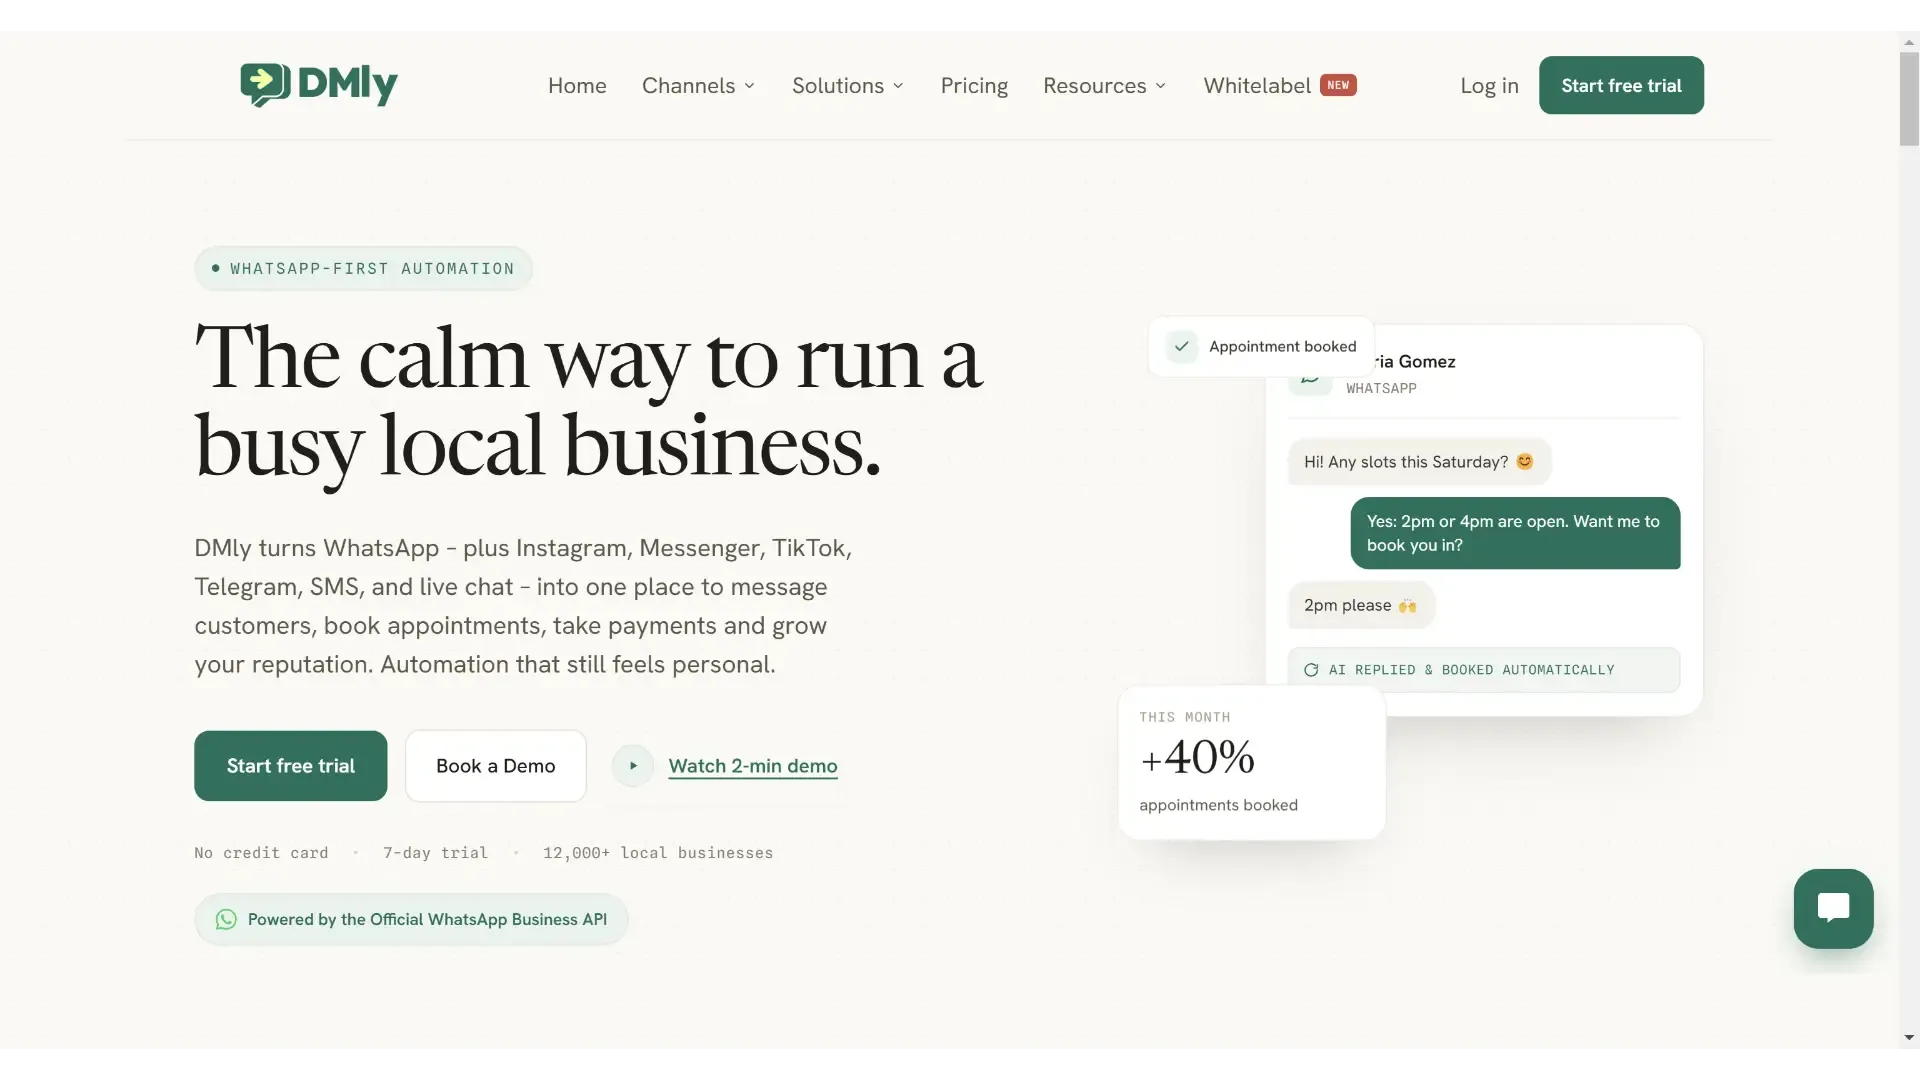Click hero Start free trial button

290,766
